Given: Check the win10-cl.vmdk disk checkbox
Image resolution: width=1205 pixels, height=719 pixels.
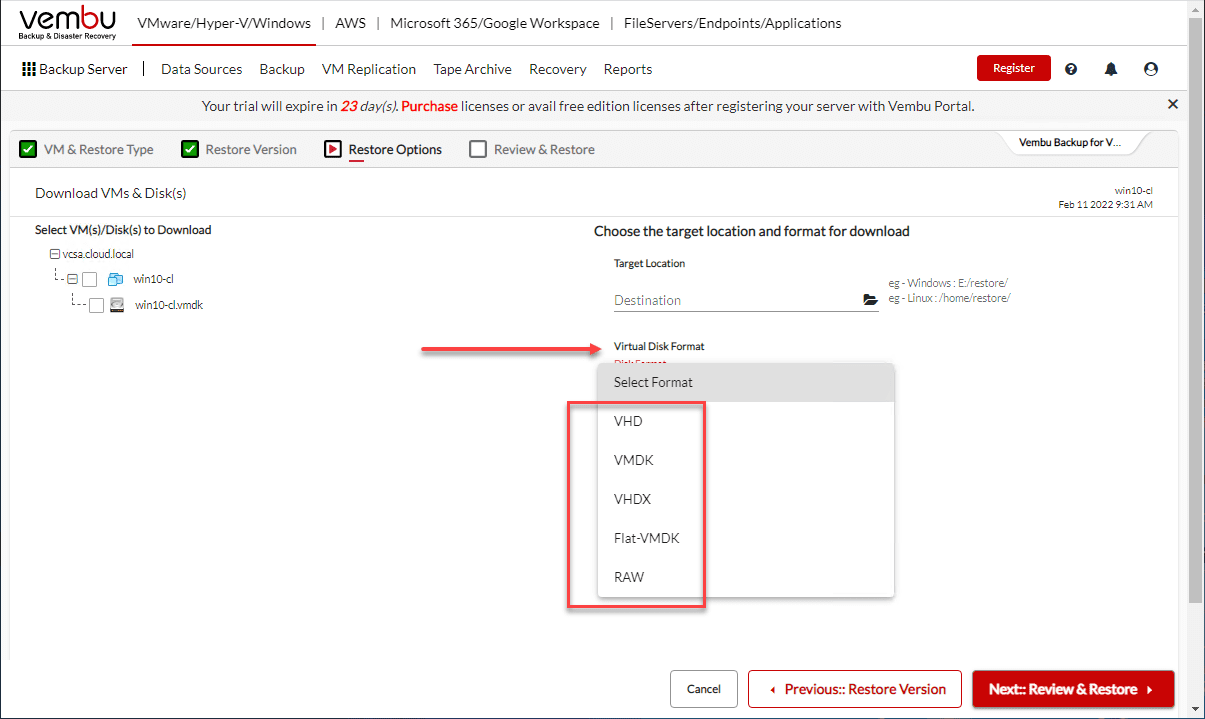Looking at the screenshot, I should pyautogui.click(x=96, y=305).
